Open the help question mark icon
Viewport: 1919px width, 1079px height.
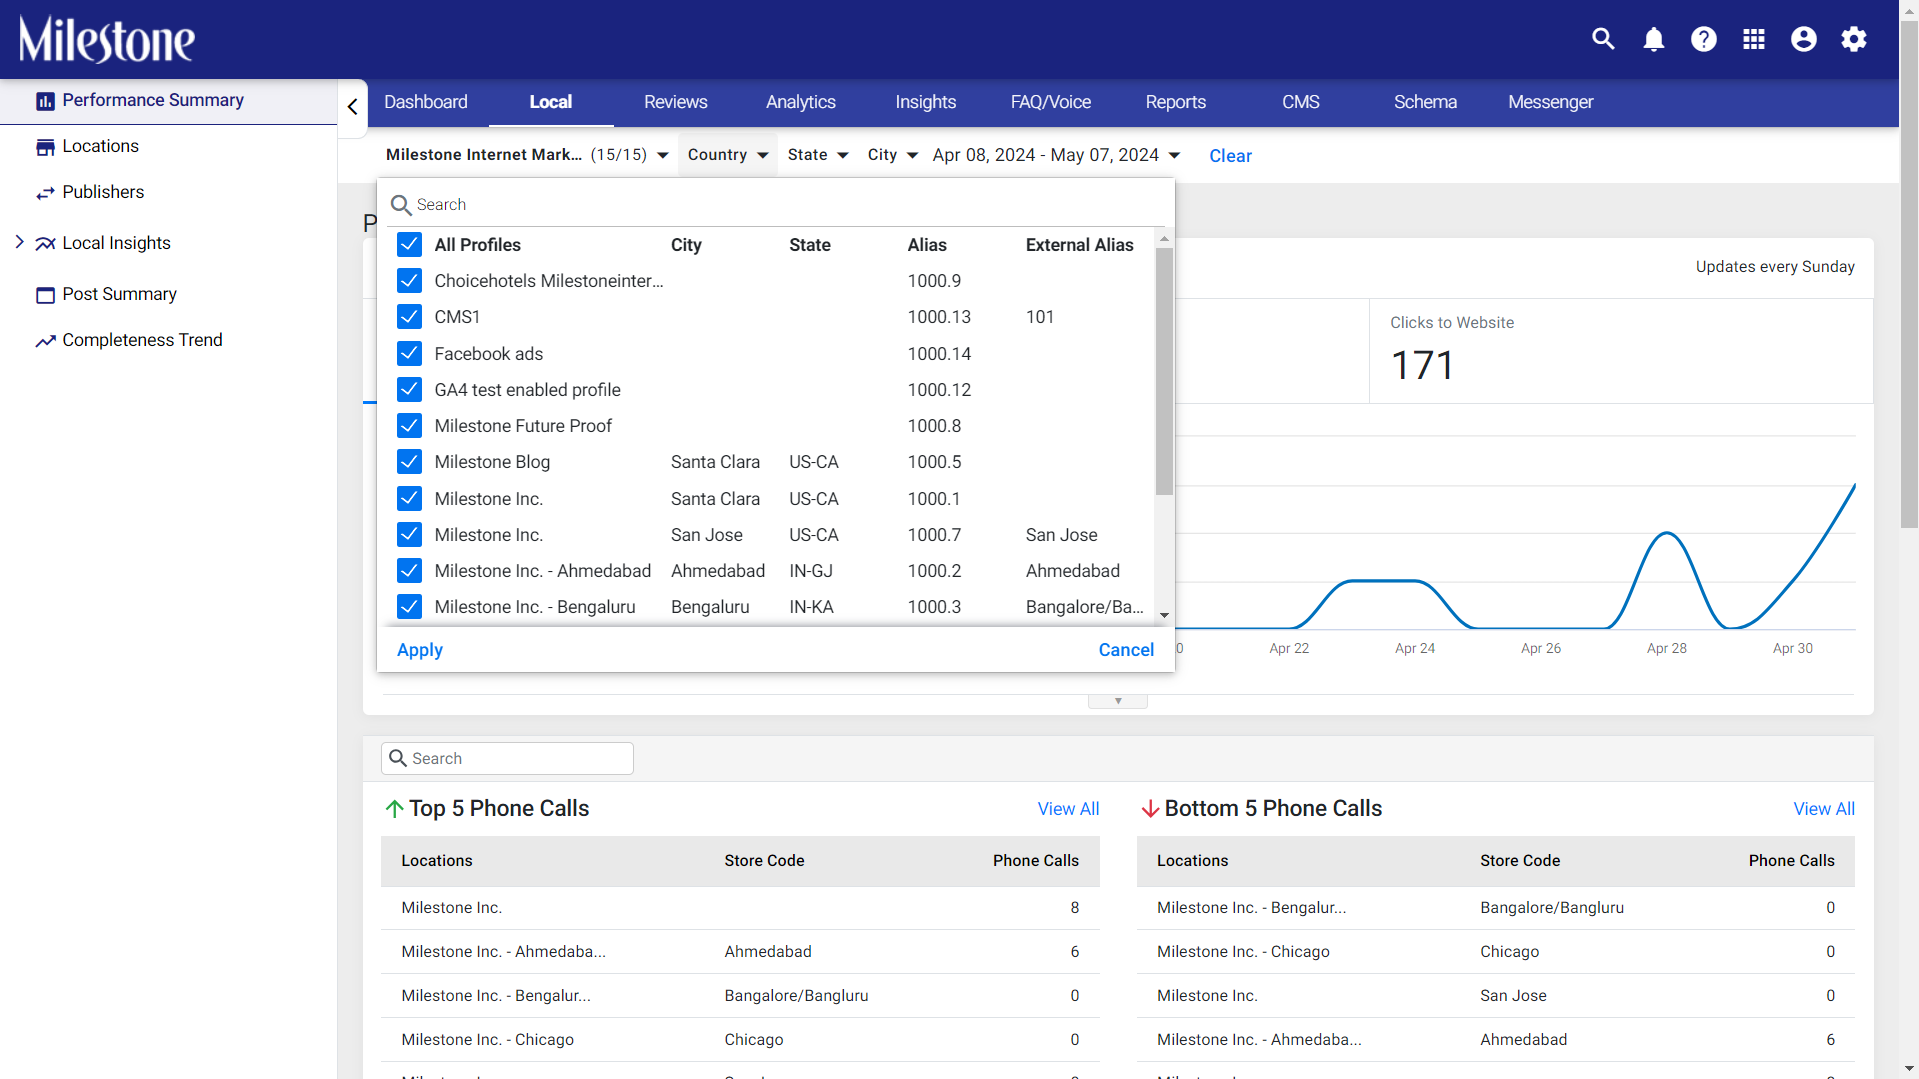[1703, 39]
